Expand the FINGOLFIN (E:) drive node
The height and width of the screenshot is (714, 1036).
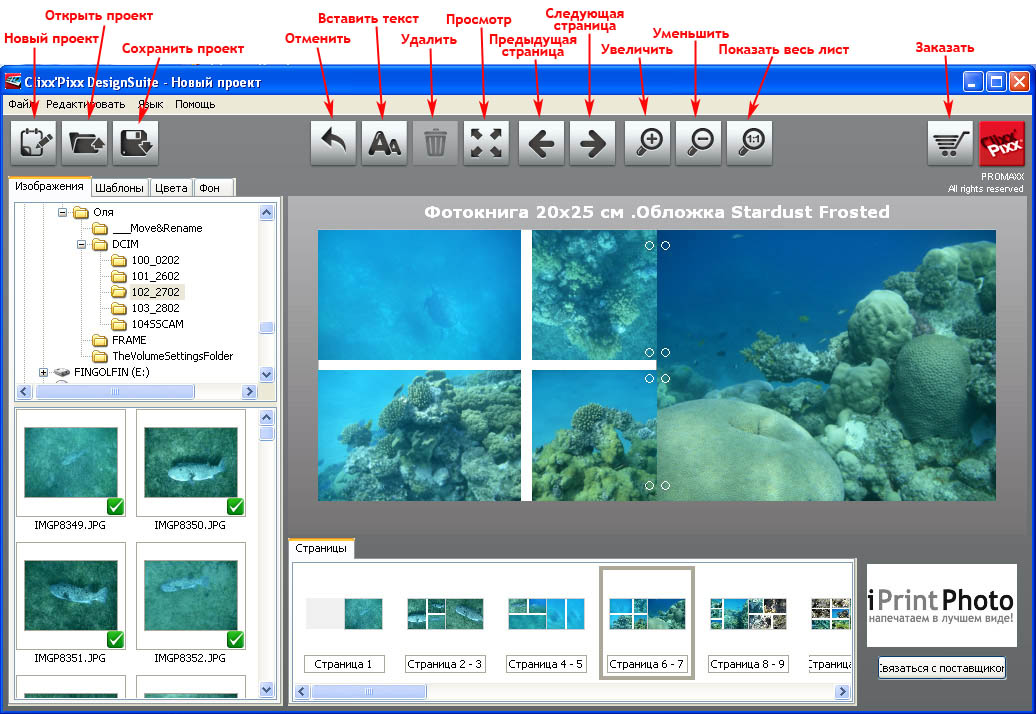tap(43, 373)
